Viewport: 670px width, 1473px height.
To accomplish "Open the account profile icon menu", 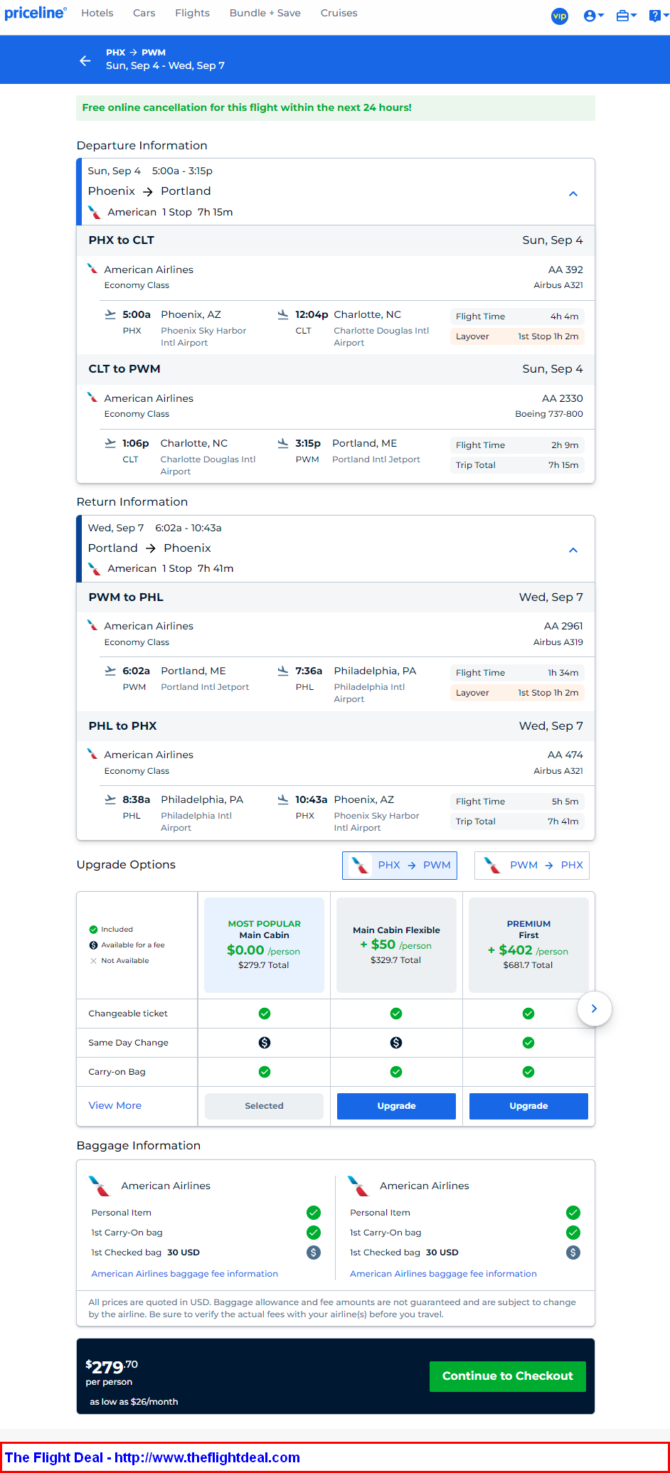I will pos(593,15).
